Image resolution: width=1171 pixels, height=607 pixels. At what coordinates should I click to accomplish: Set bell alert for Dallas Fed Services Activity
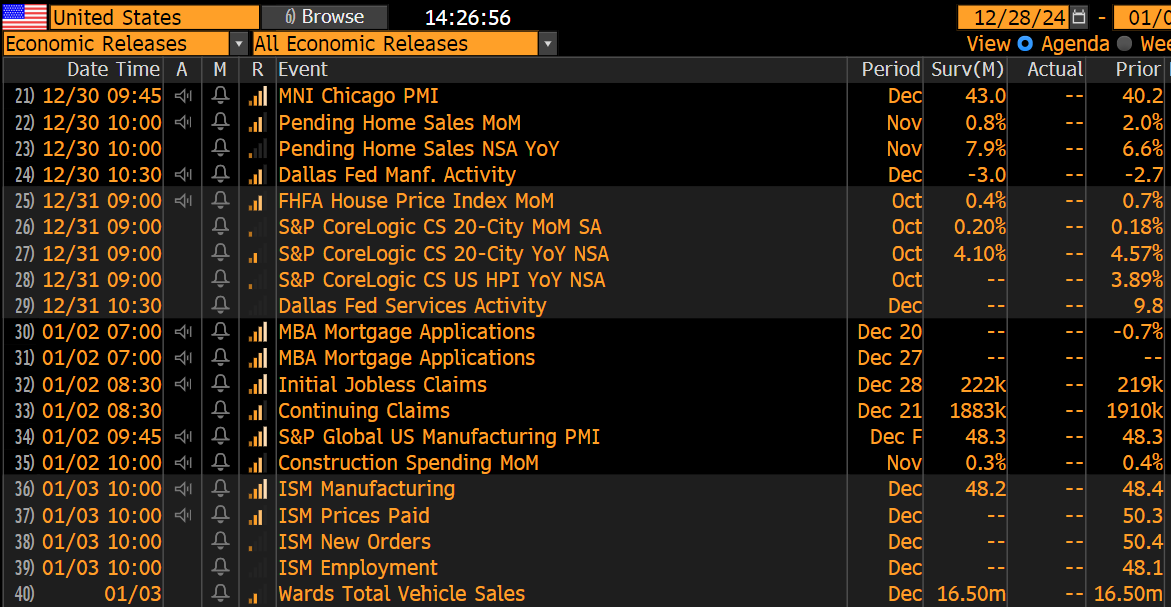pos(220,305)
